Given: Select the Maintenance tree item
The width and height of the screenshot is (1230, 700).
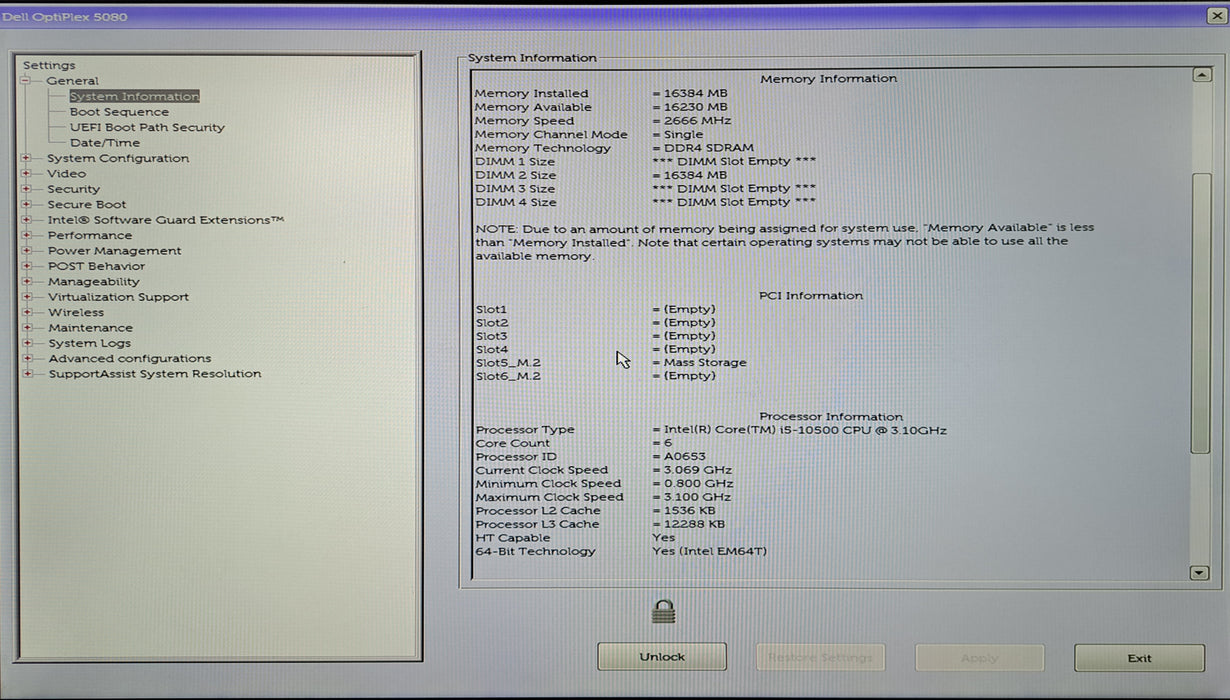Looking at the screenshot, I should pyautogui.click(x=90, y=328).
